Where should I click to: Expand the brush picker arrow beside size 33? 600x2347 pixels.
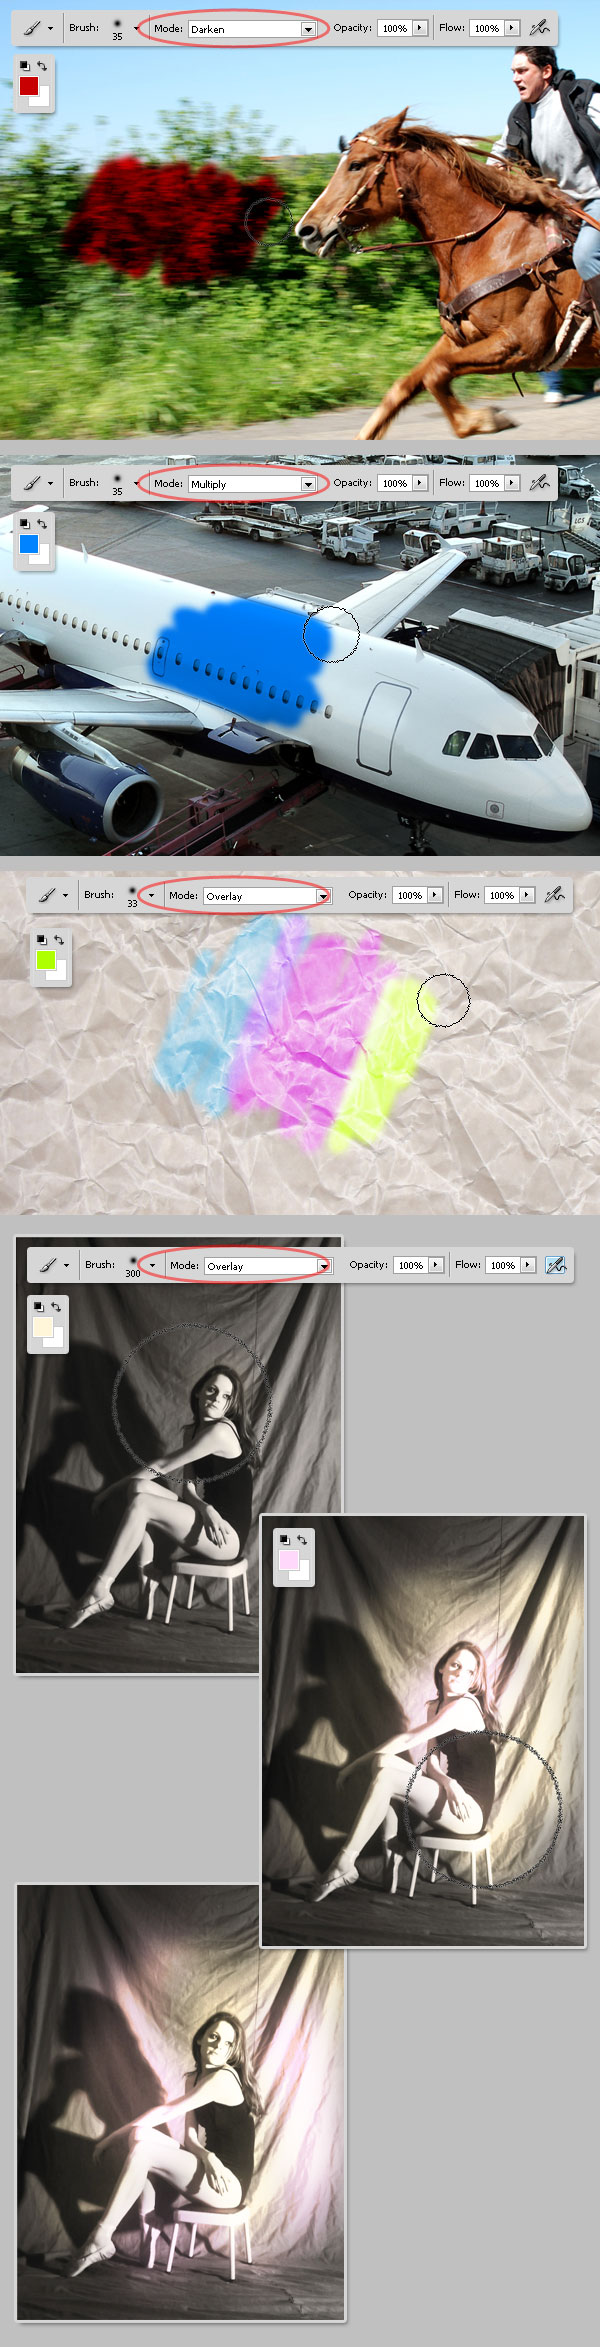(151, 895)
